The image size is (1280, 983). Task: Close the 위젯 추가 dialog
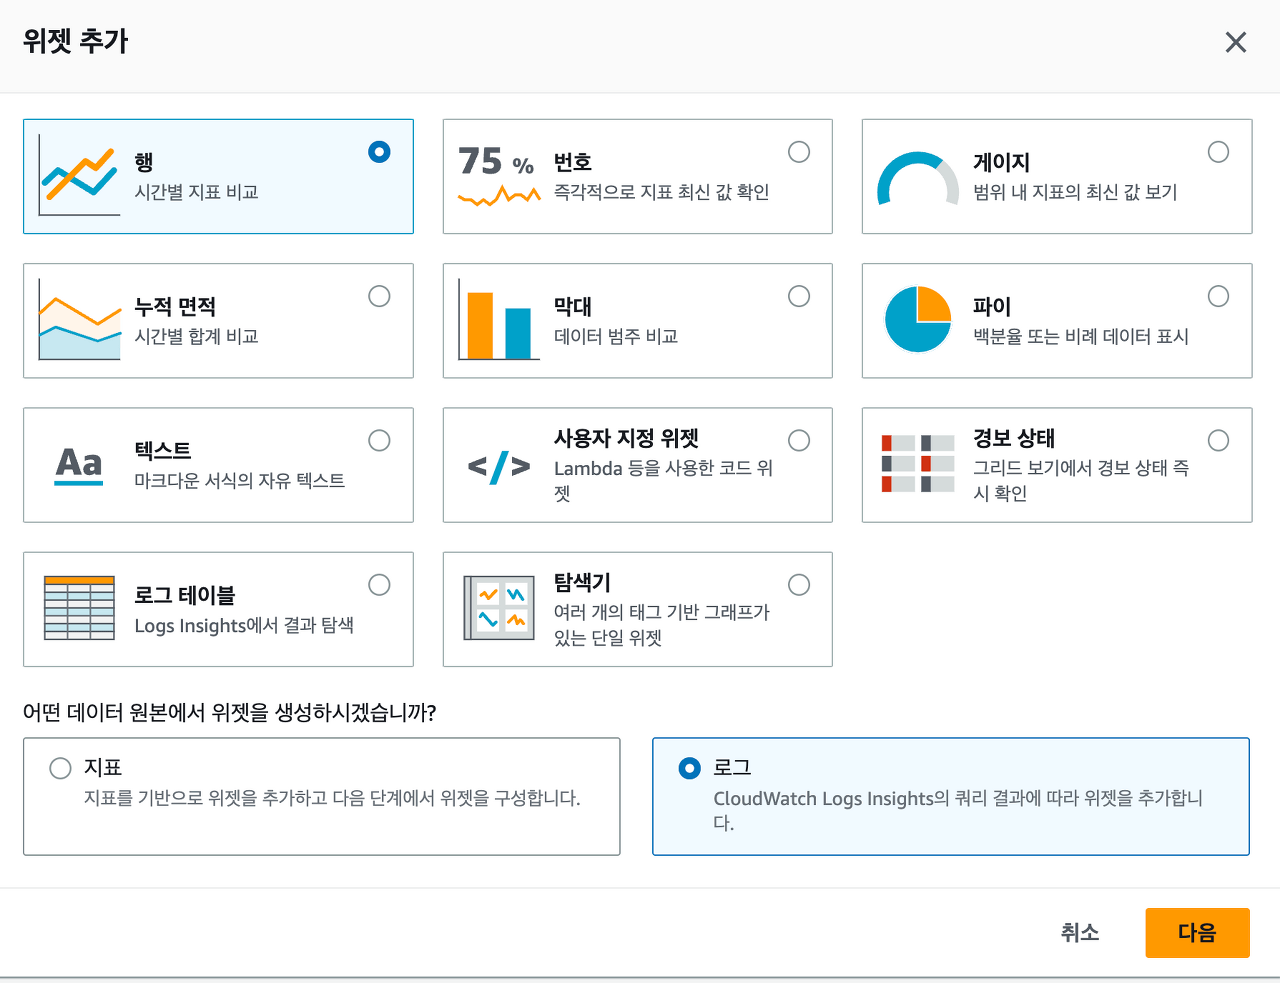click(x=1236, y=42)
